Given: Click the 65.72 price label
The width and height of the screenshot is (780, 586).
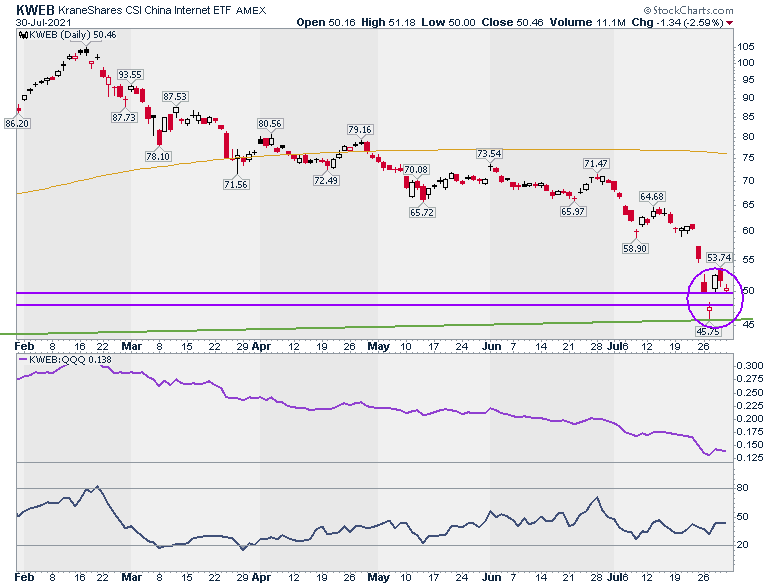Looking at the screenshot, I should pyautogui.click(x=422, y=212).
